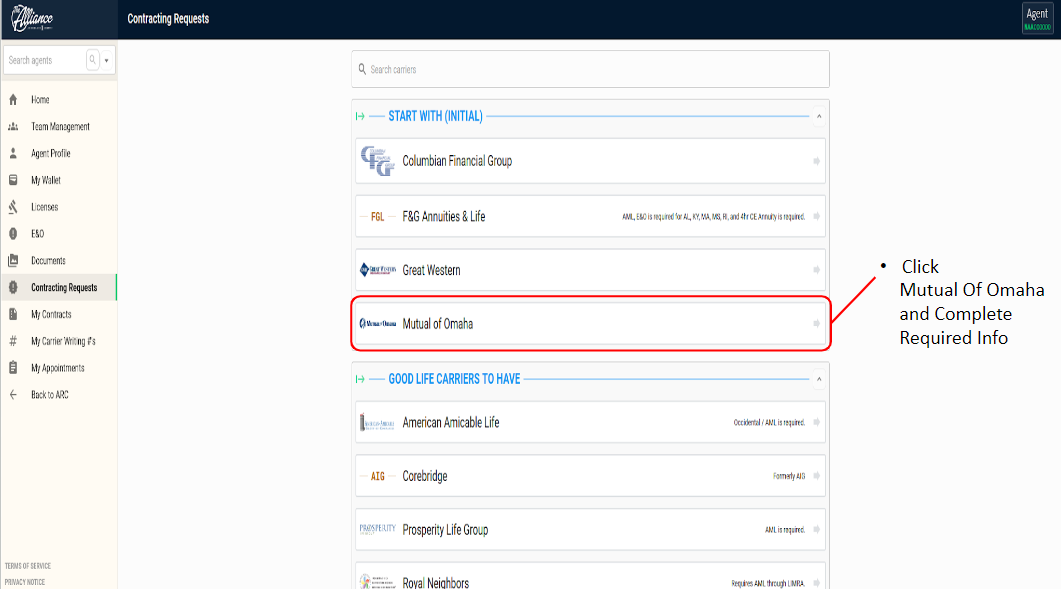The image size is (1061, 589).
Task: Click the My Wallet icon
Action: pyautogui.click(x=13, y=181)
